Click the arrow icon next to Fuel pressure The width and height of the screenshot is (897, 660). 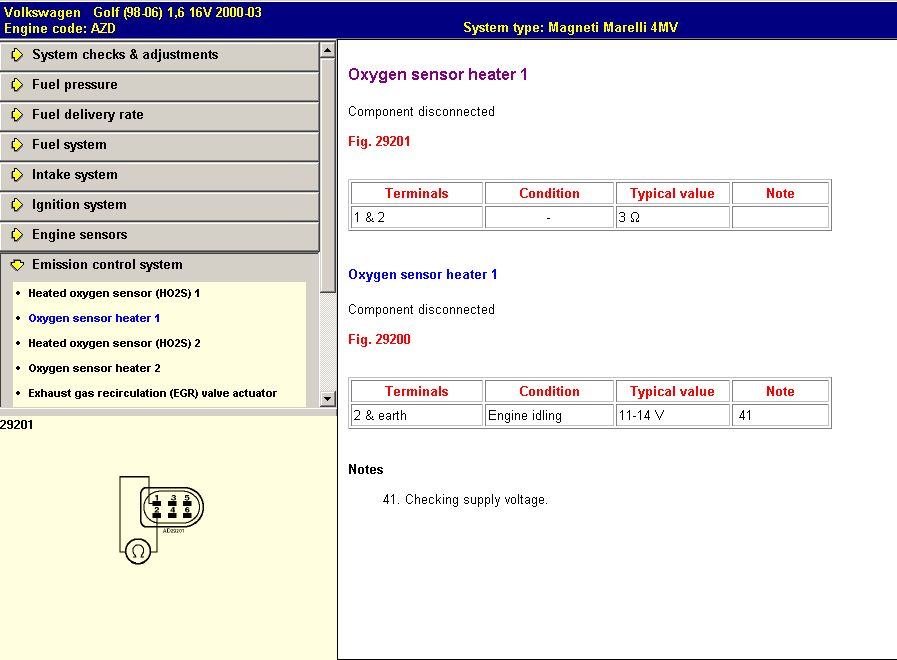(x=17, y=85)
